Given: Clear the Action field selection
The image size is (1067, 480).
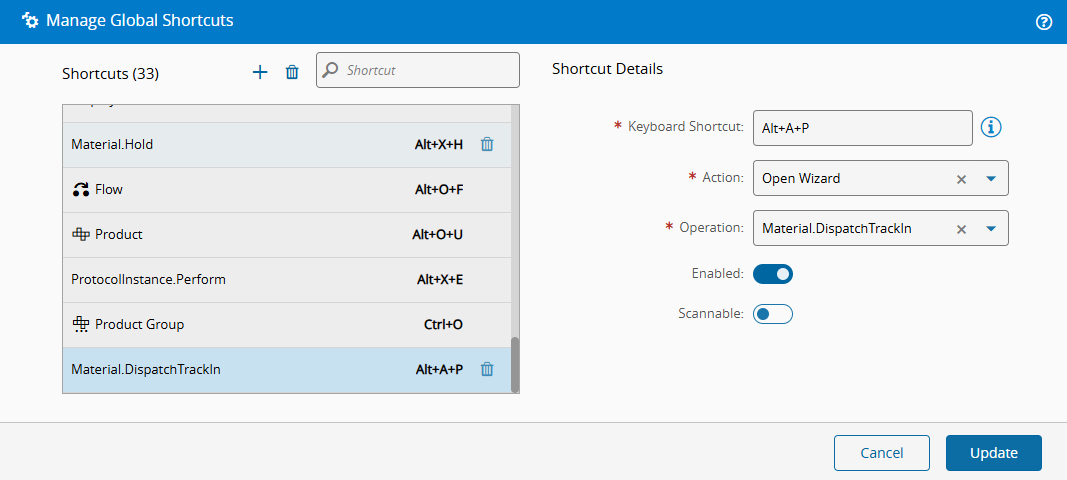Looking at the screenshot, I should [961, 179].
